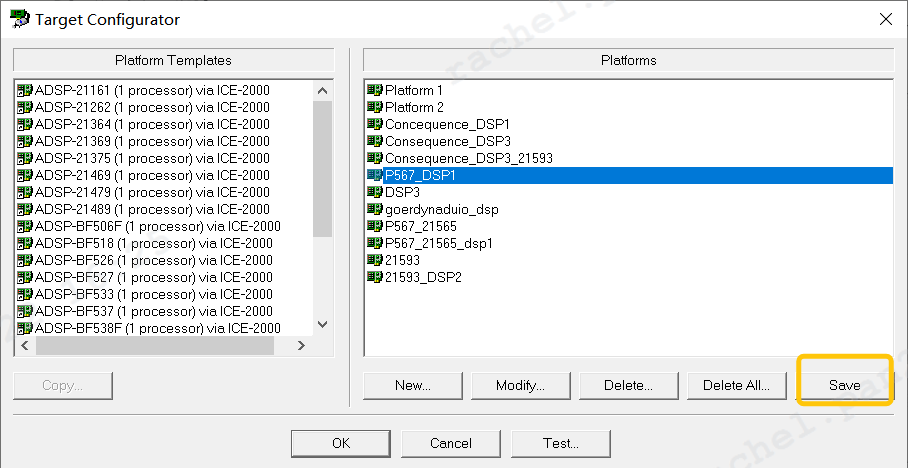Select ADSP-BF526 via ICE-2000 template text
908x468 pixels.
tap(153, 260)
